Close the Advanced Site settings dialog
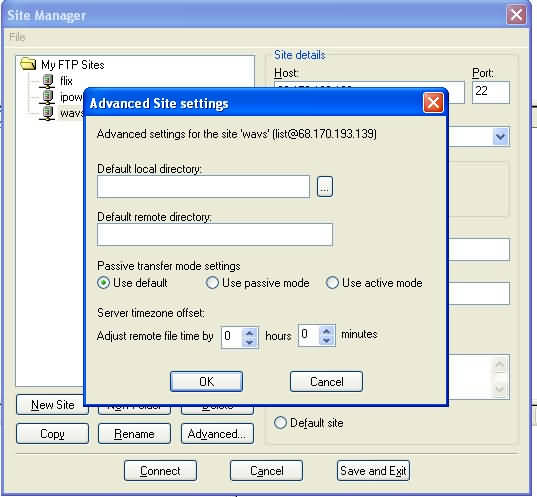Image resolution: width=537 pixels, height=497 pixels. 433,103
